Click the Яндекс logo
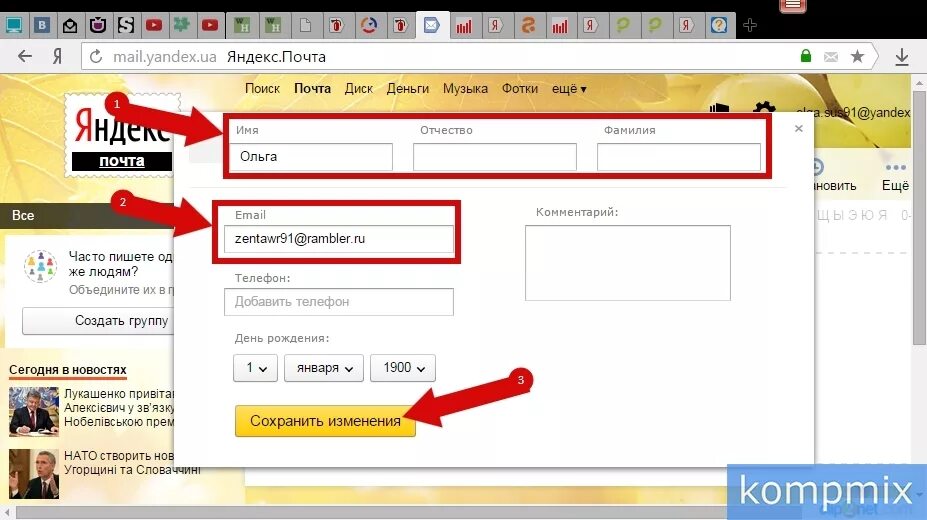 click(x=122, y=127)
